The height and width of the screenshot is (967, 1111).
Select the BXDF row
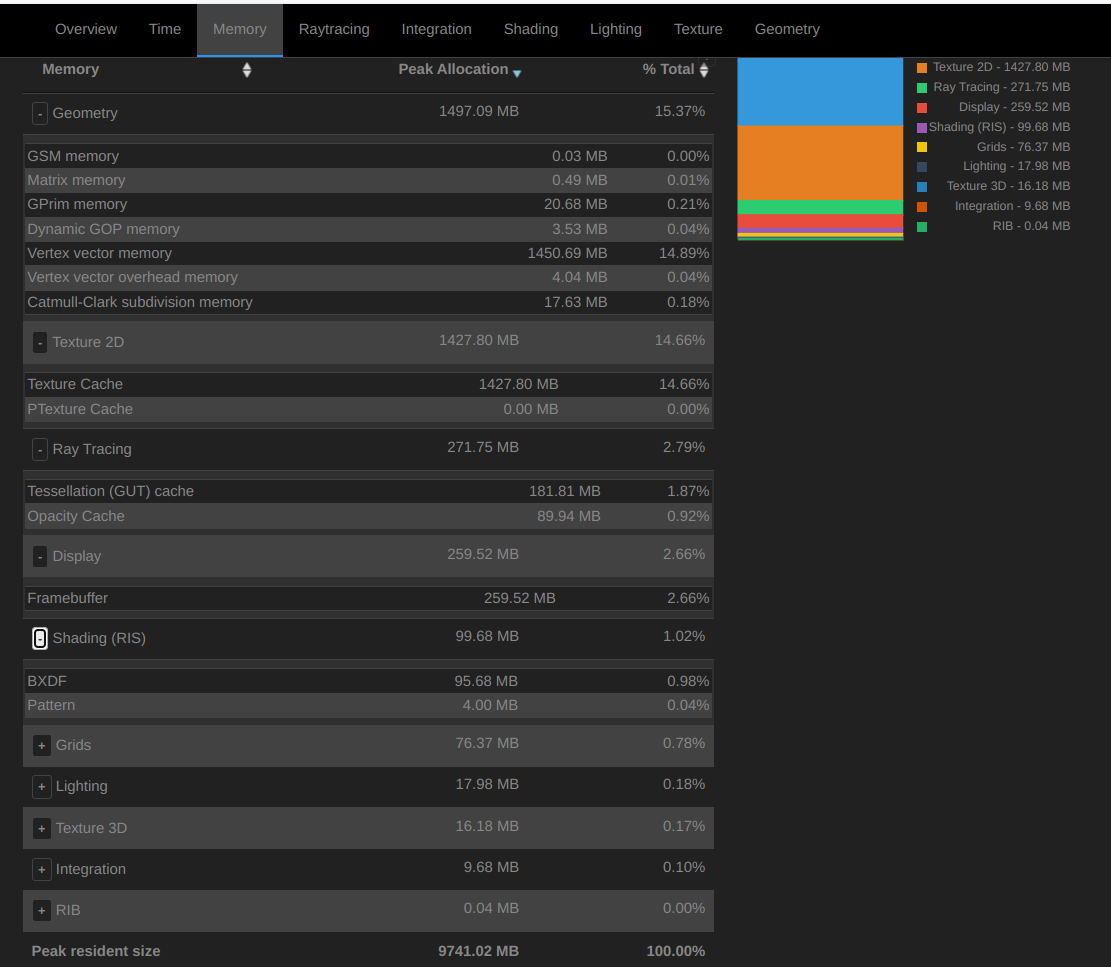coord(368,682)
